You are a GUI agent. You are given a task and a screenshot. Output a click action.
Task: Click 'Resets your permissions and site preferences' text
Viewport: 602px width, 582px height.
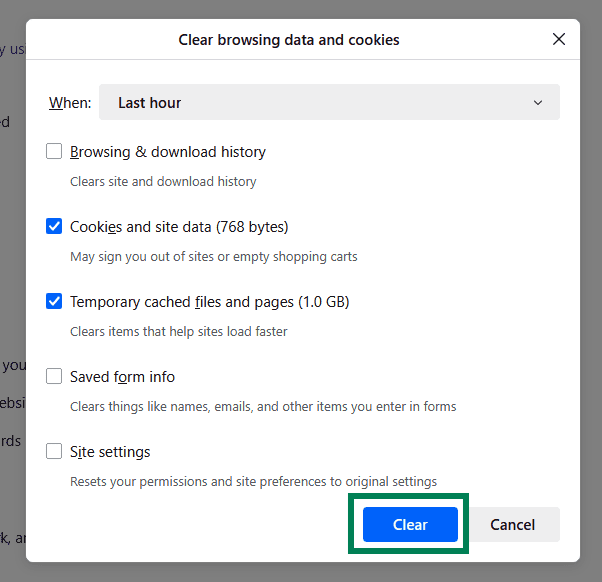(253, 481)
